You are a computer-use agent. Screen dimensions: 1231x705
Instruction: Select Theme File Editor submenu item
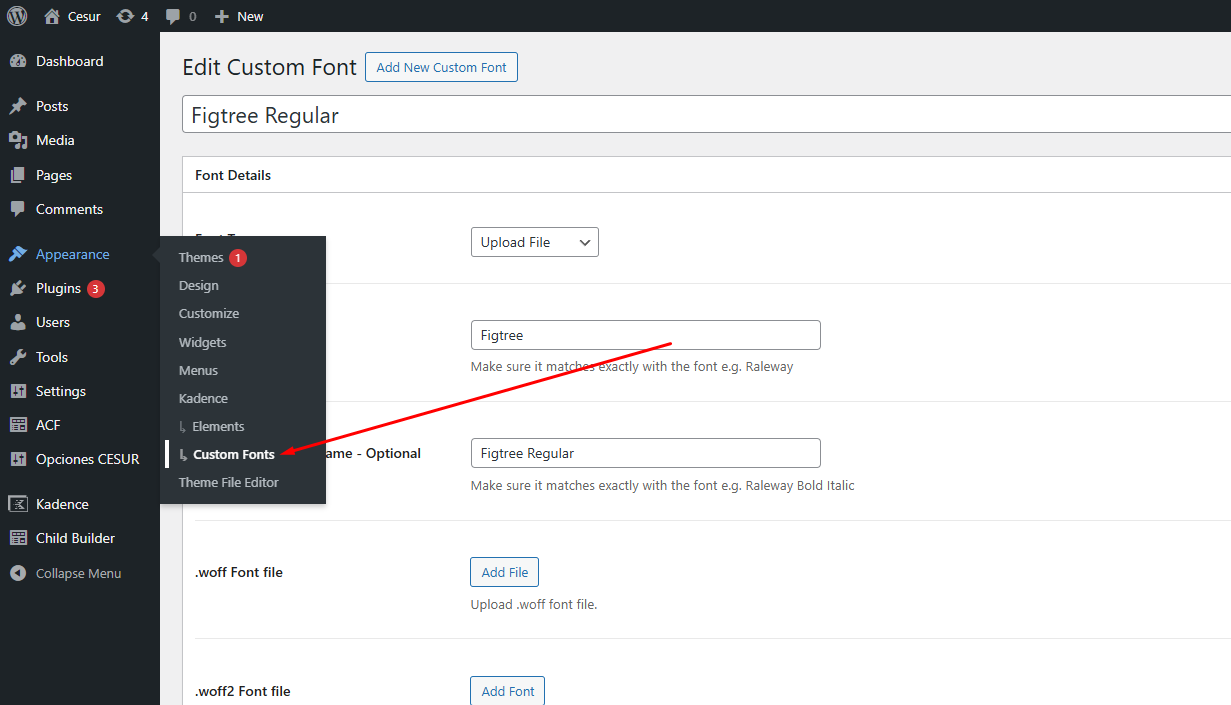coord(228,482)
